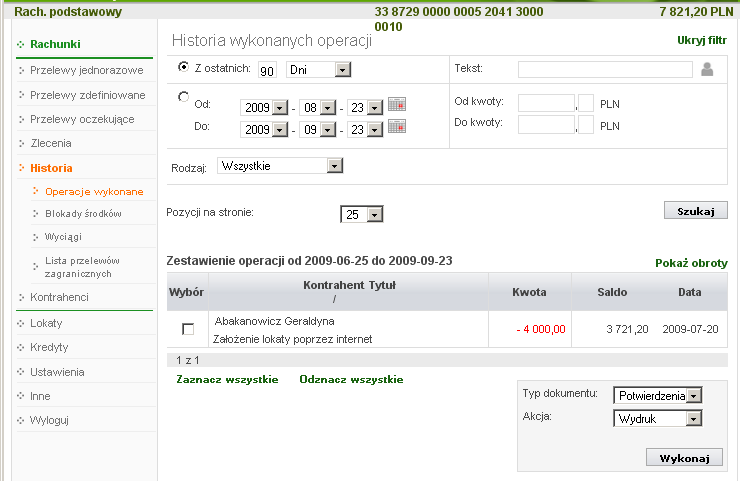Go to Kontrahenci

pos(59,297)
